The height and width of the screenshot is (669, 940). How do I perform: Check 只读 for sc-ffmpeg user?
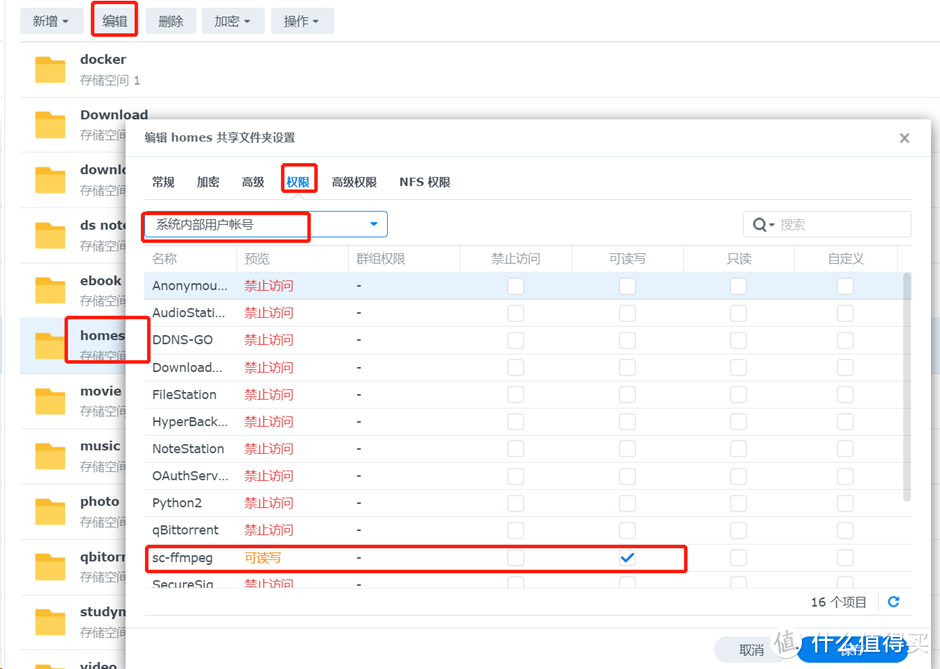pyautogui.click(x=739, y=558)
